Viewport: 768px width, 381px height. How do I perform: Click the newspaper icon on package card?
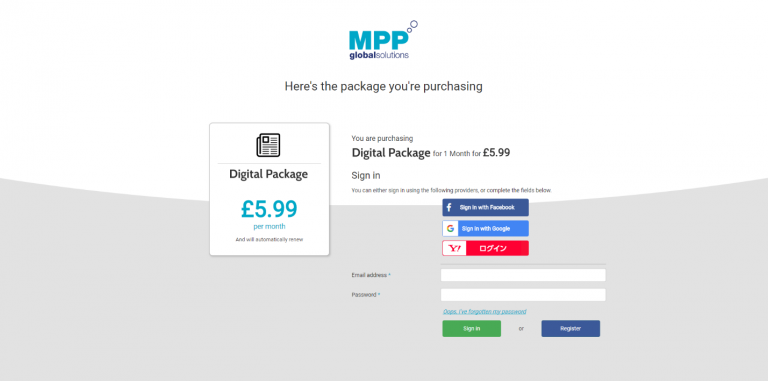point(268,145)
